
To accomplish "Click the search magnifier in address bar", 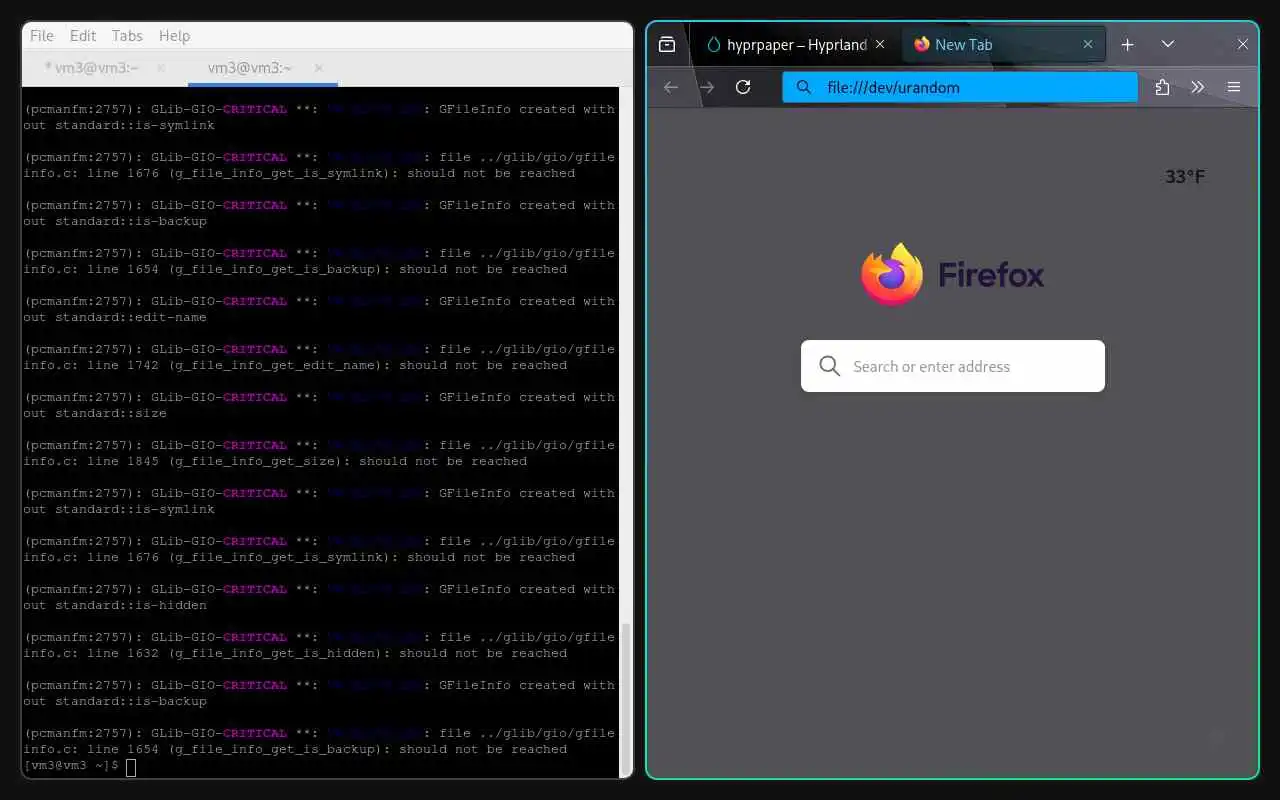I will tap(803, 87).
